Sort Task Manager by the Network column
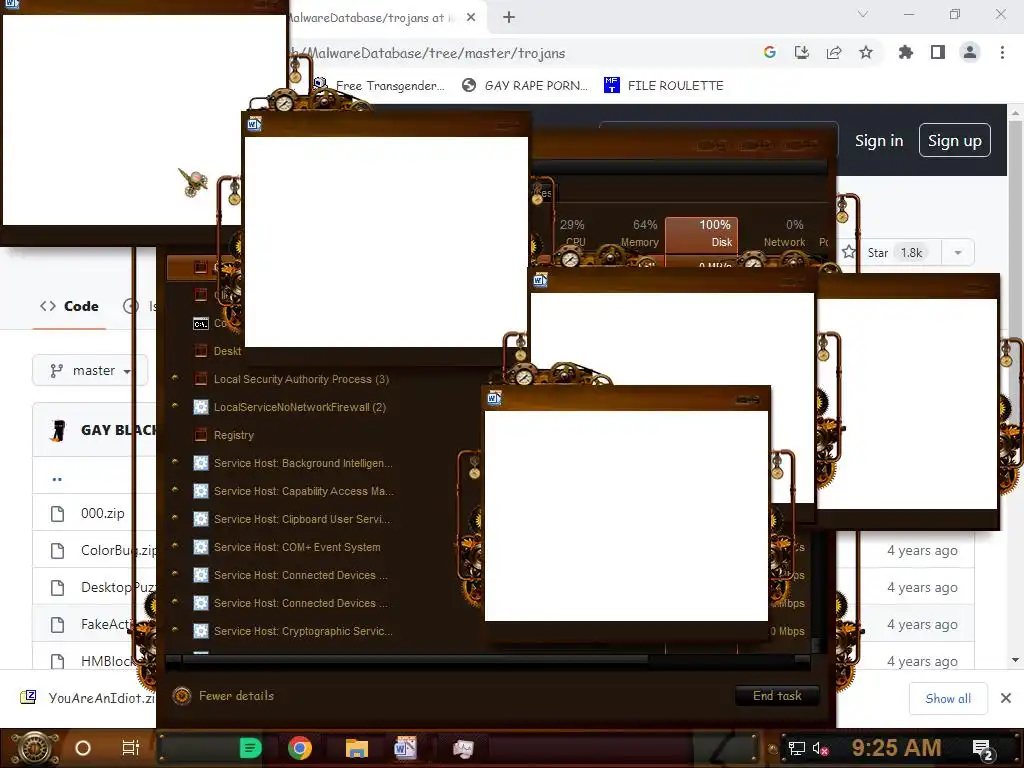Screen dimensions: 1024x768 [x=782, y=233]
